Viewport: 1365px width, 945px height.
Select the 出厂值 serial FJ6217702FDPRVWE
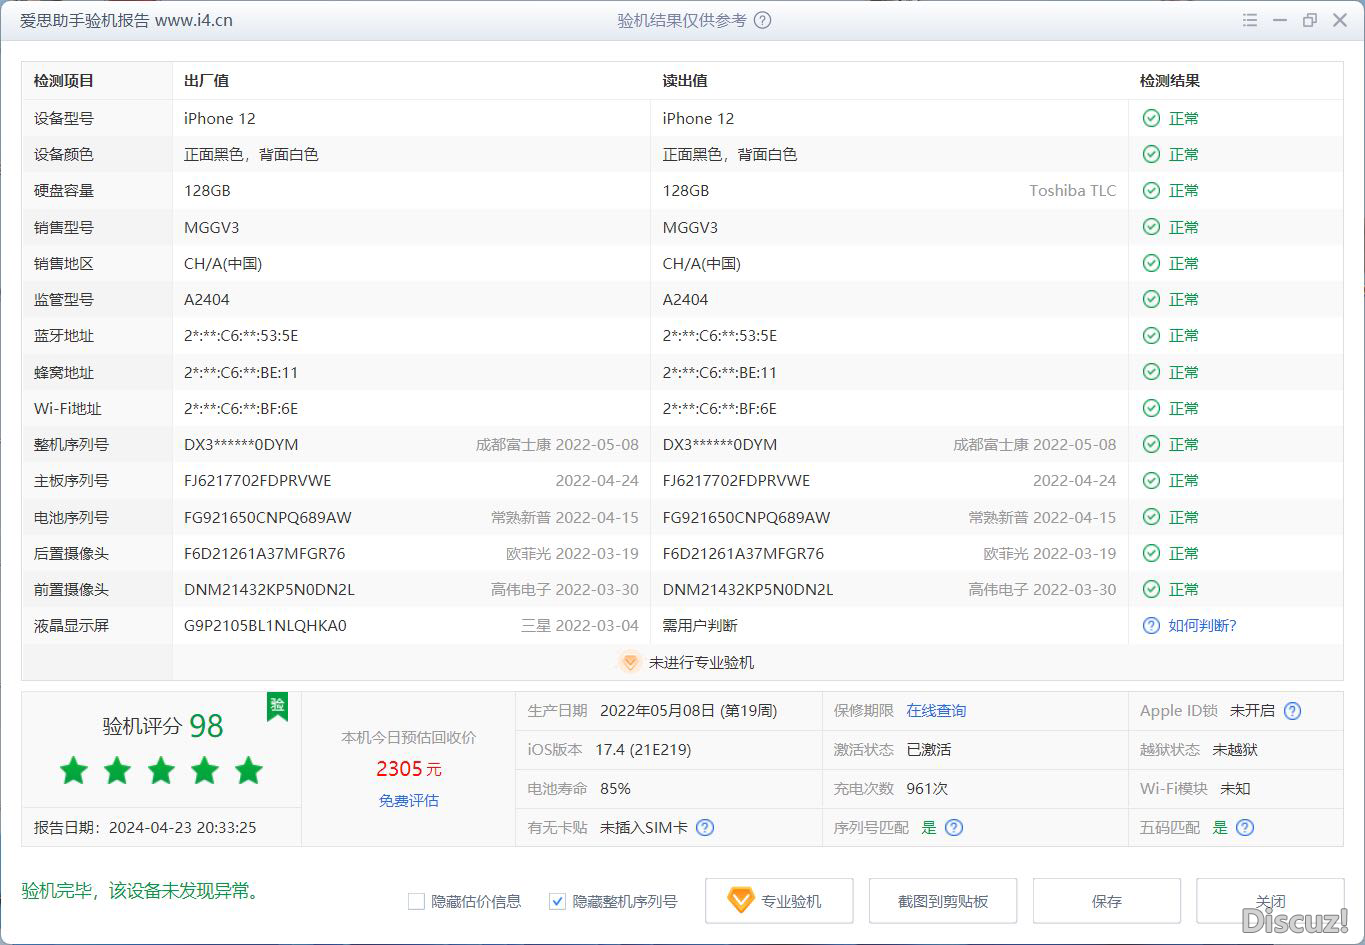(257, 480)
